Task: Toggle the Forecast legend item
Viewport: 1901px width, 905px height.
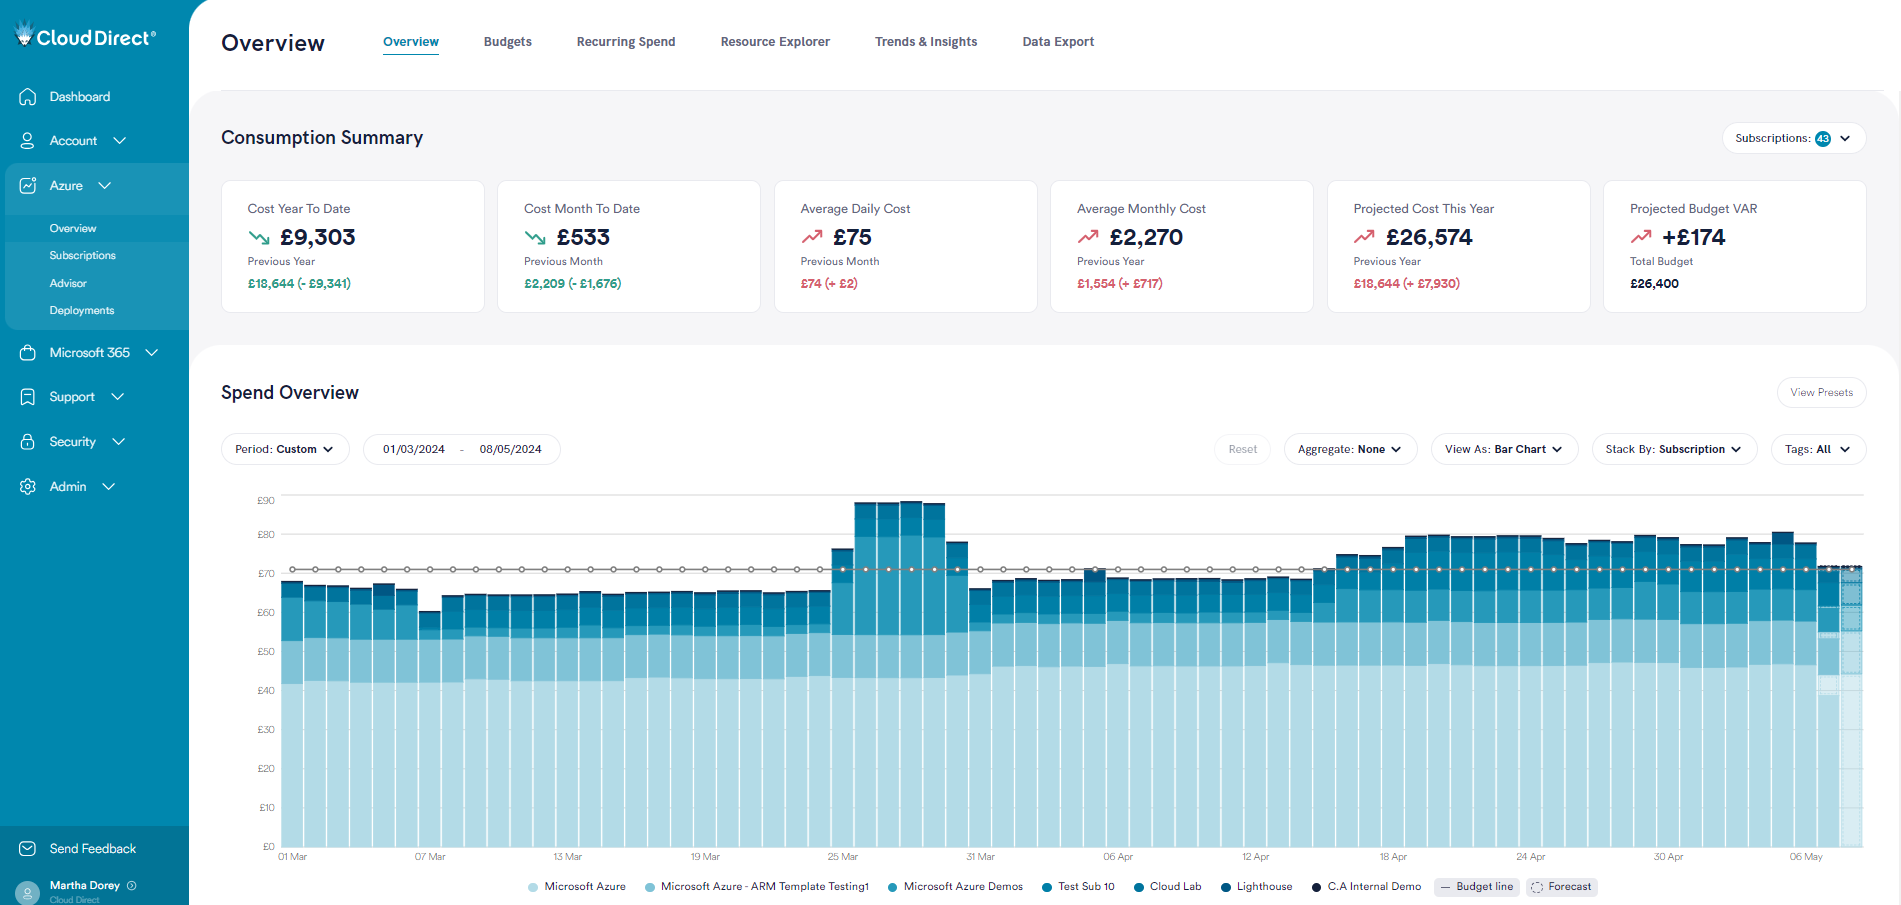Action: [1562, 887]
